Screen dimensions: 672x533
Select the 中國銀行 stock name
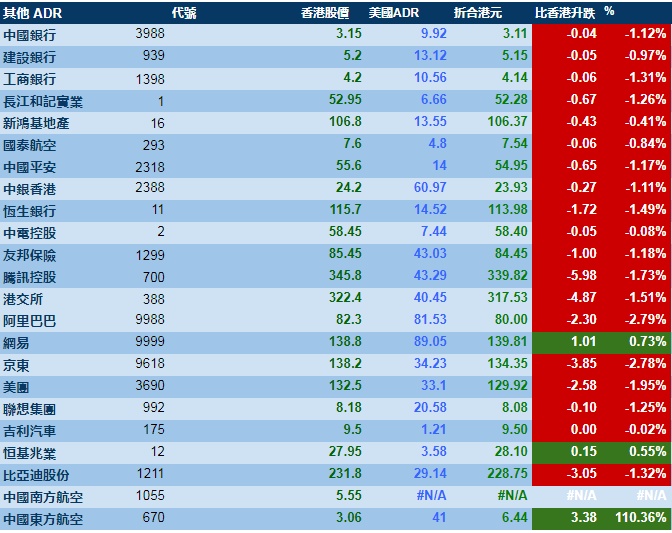[30, 35]
